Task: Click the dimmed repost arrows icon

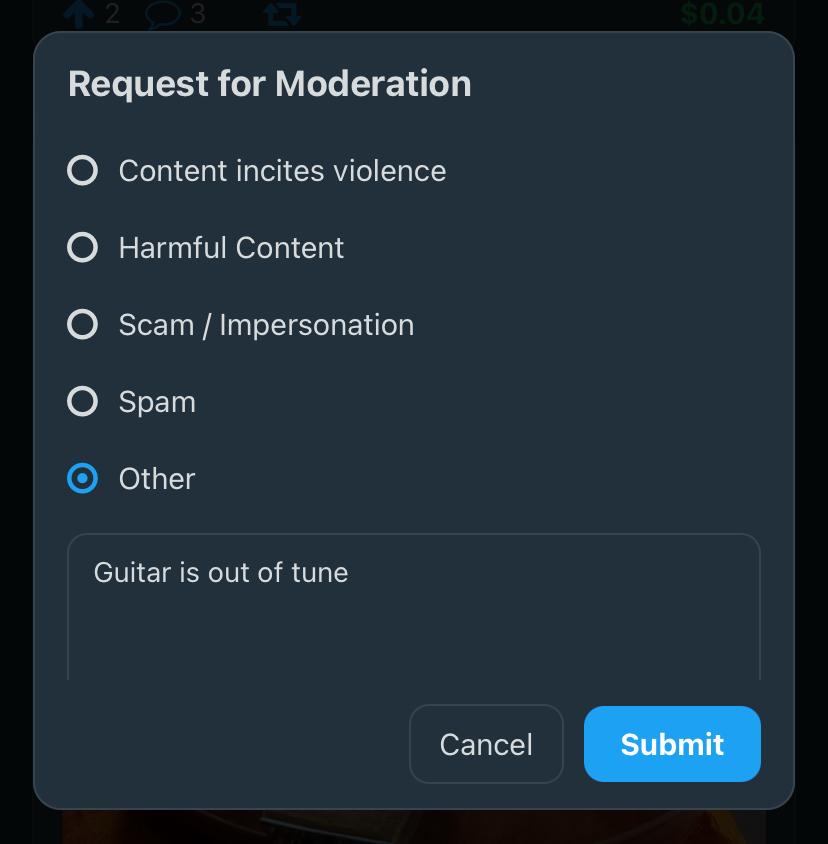Action: [282, 14]
